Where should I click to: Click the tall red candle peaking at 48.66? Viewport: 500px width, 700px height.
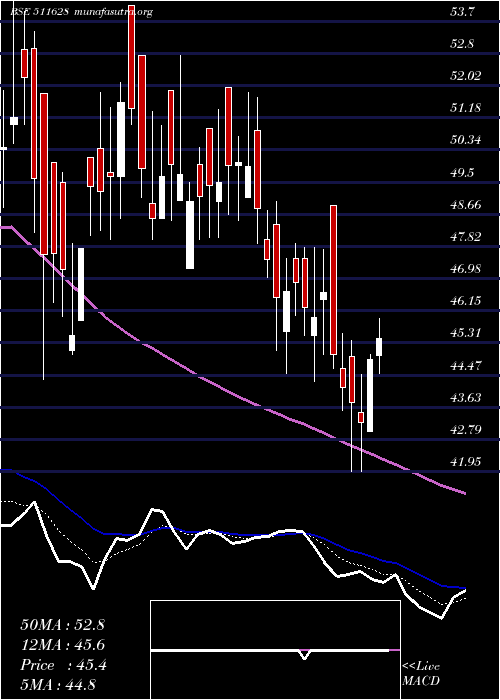tap(333, 280)
